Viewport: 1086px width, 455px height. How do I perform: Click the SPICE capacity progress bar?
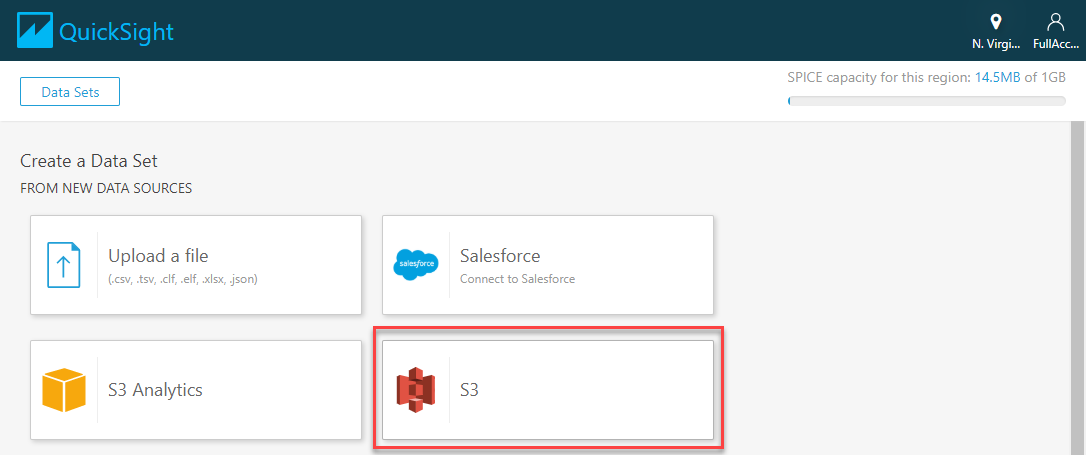tap(927, 101)
